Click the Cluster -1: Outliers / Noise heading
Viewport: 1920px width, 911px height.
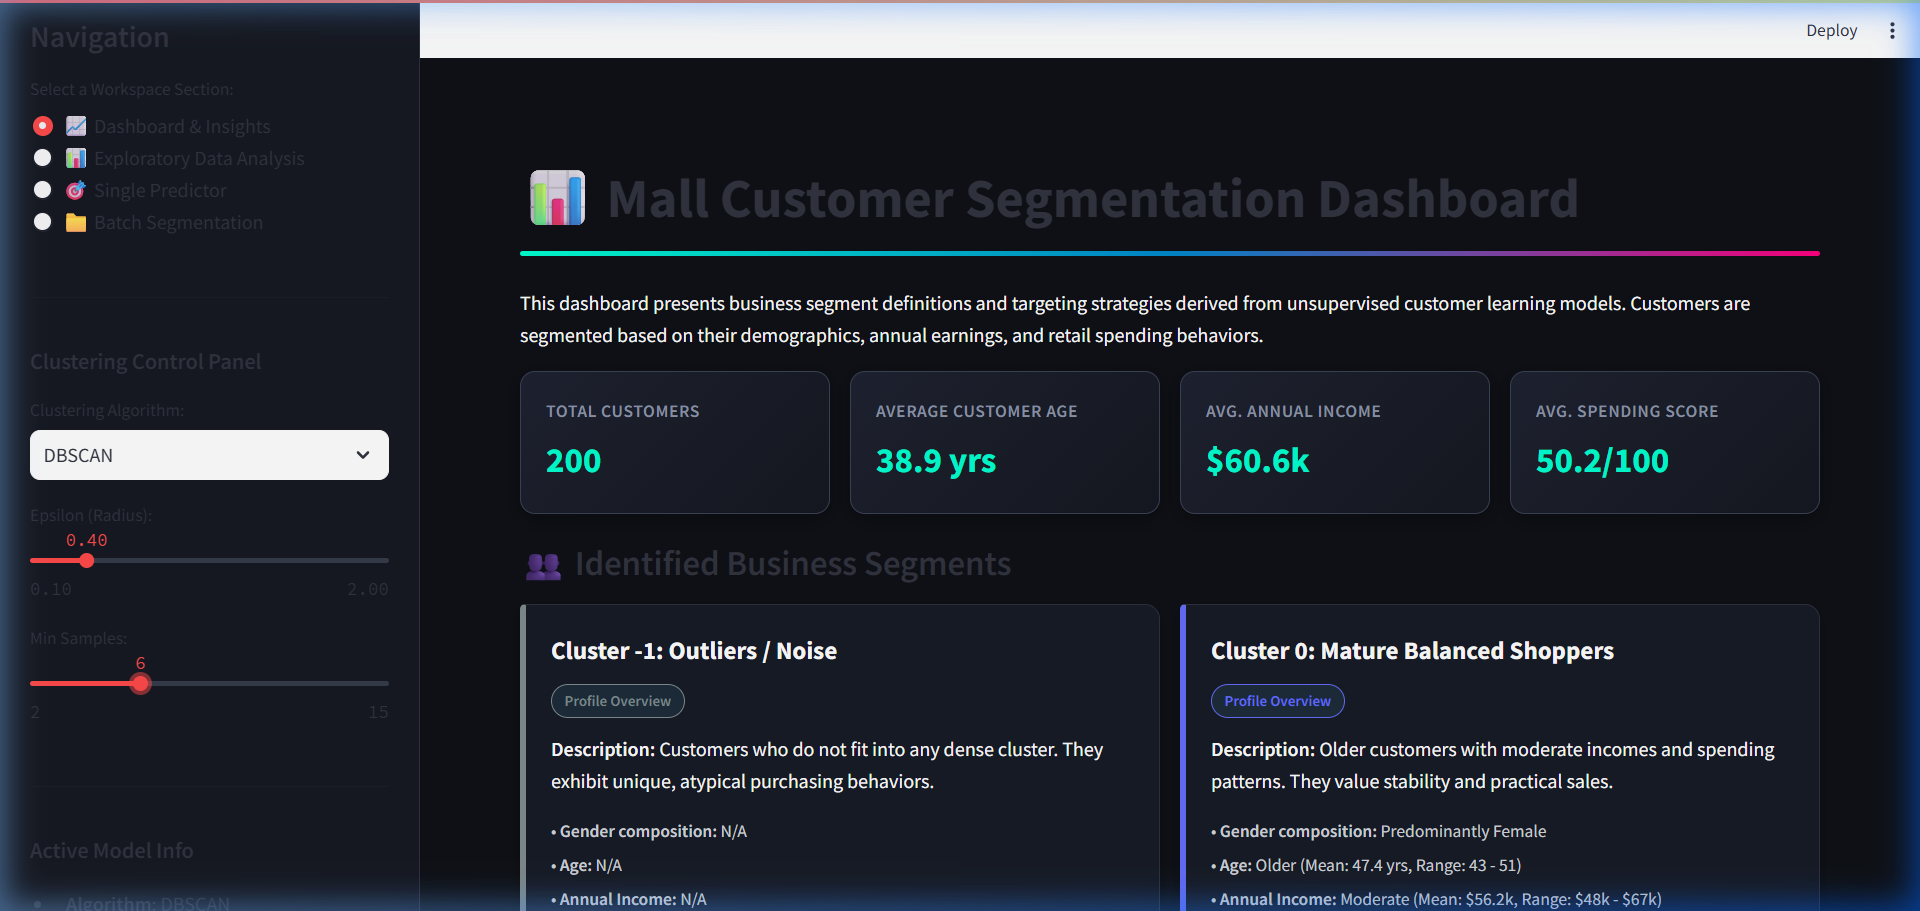pyautogui.click(x=694, y=651)
